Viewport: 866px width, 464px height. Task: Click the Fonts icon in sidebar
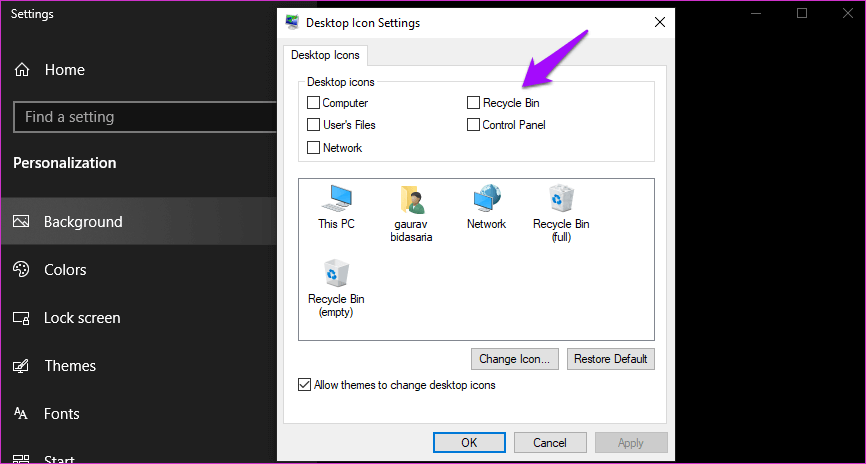21,414
